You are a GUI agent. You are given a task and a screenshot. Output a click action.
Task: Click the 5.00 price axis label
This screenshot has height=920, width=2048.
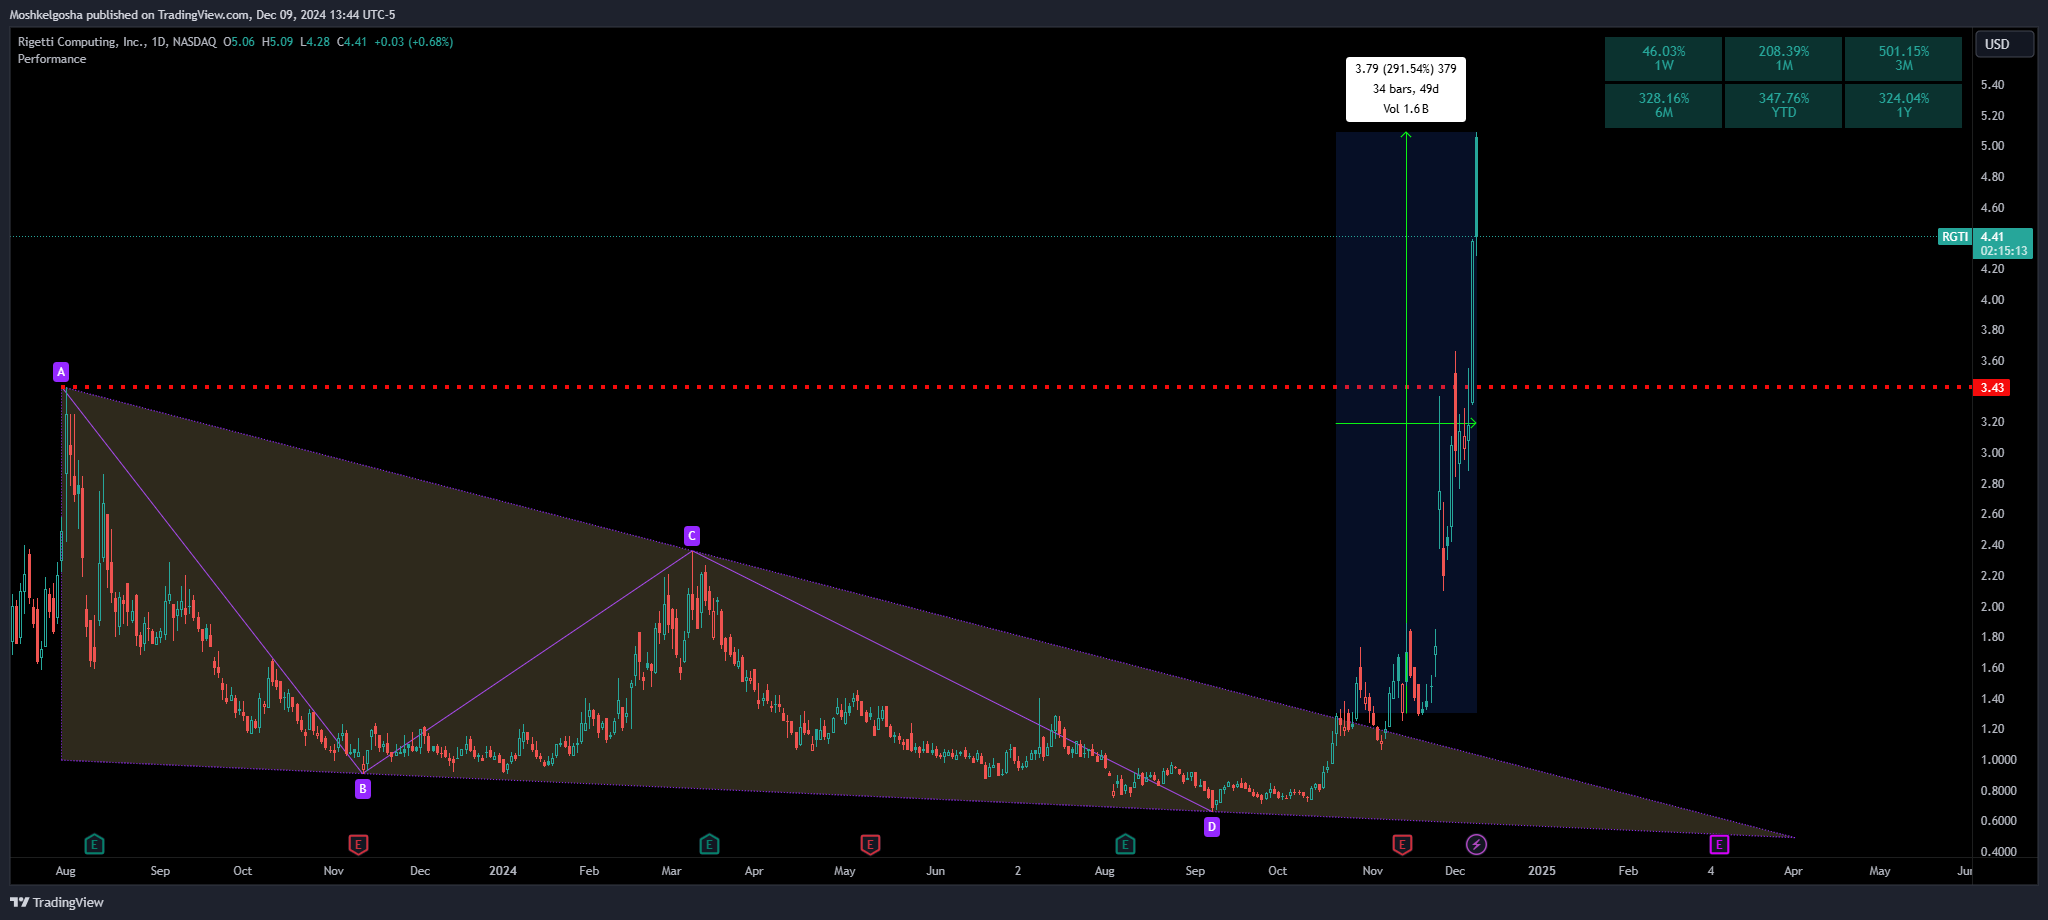pos(1992,146)
